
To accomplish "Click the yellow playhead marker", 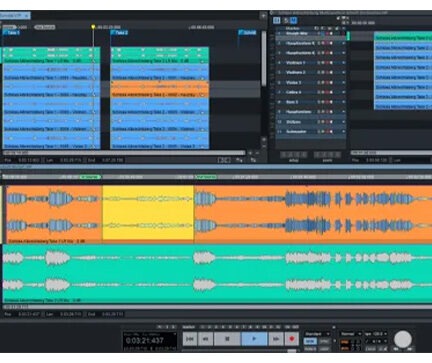I will coord(93,27).
